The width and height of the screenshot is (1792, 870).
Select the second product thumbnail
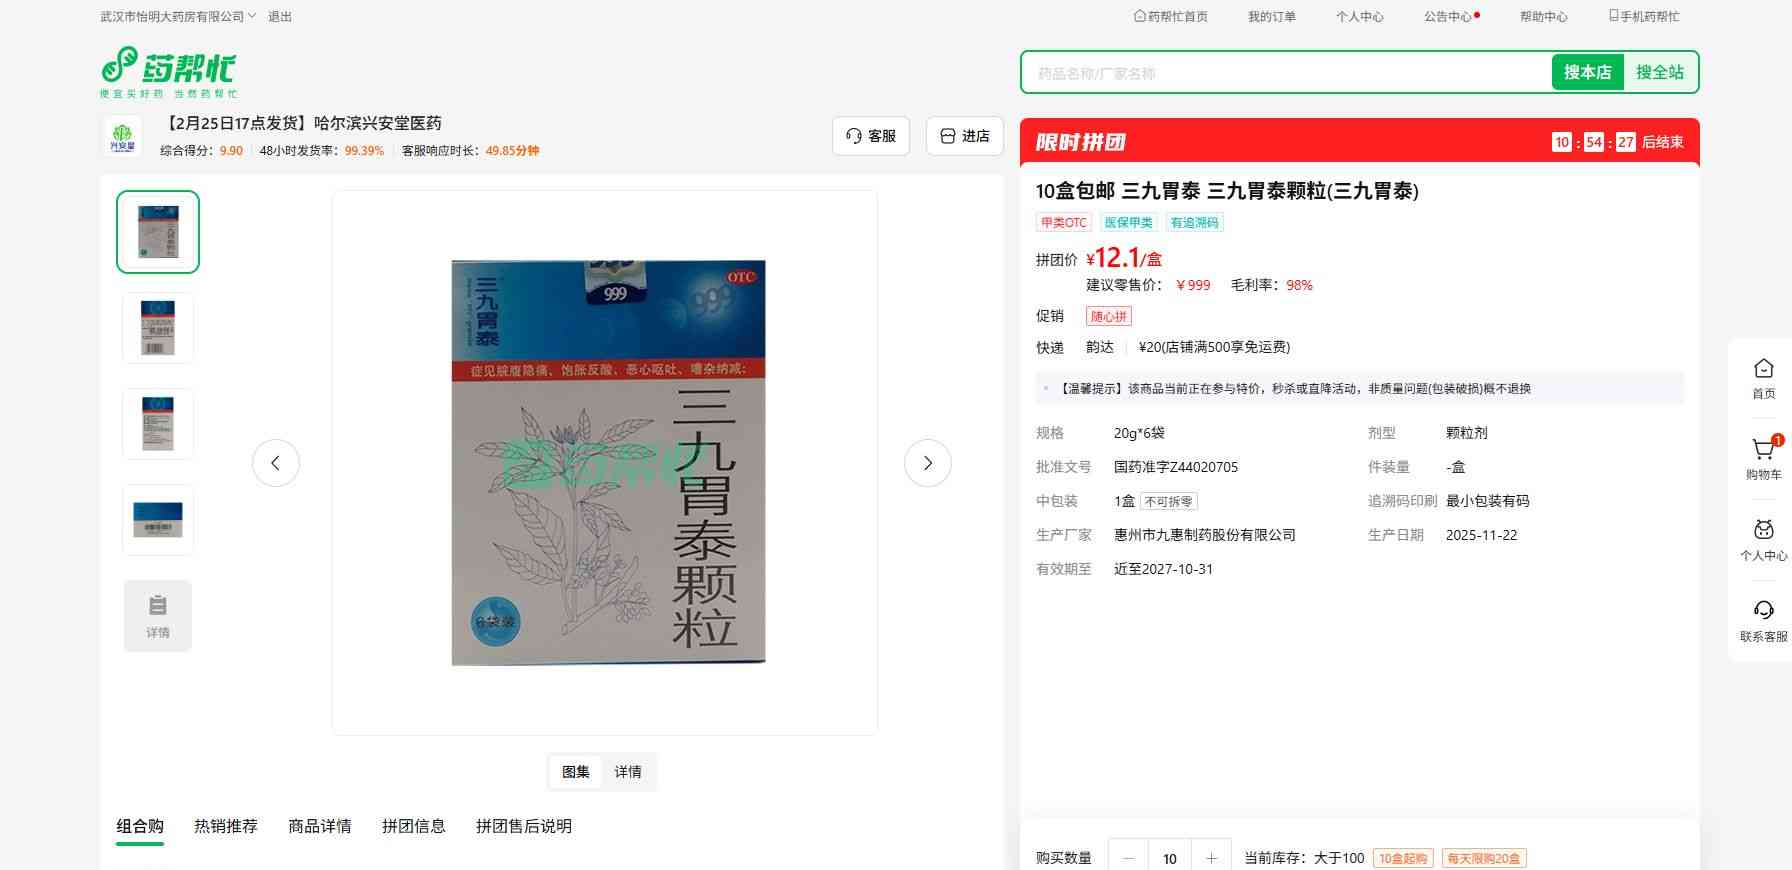(x=158, y=328)
